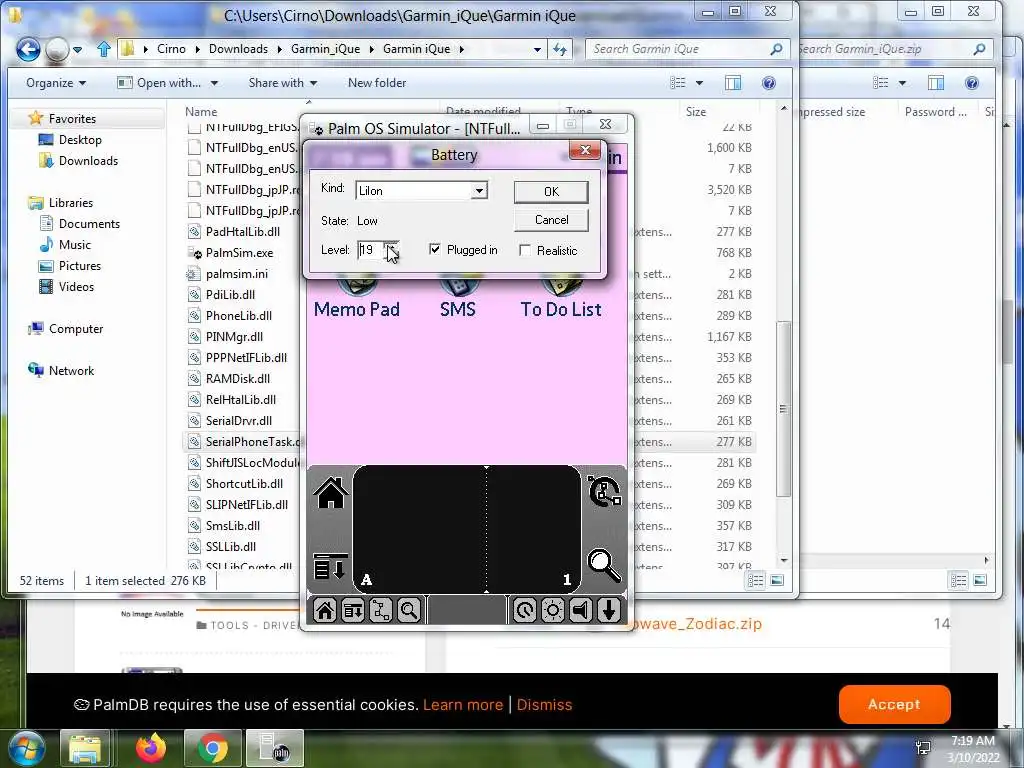Tap the HotSync silkscreen icon beside graffiti area

click(x=604, y=492)
